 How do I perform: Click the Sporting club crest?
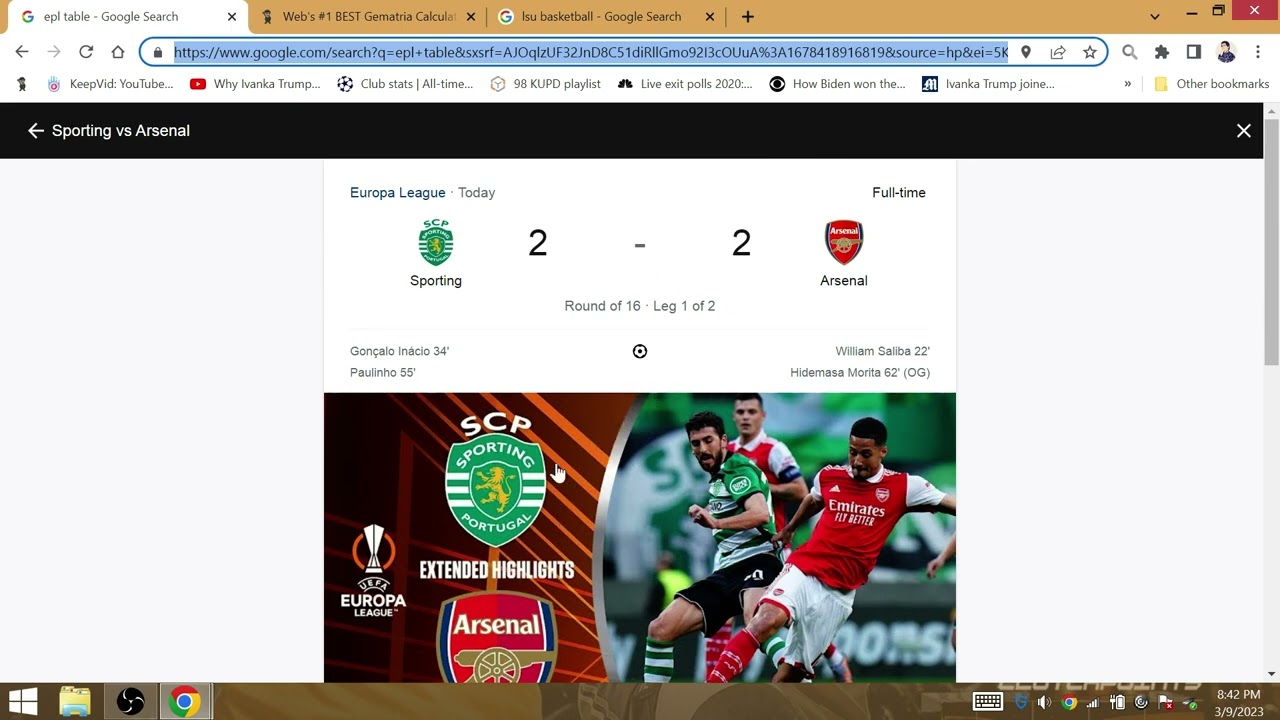[436, 242]
